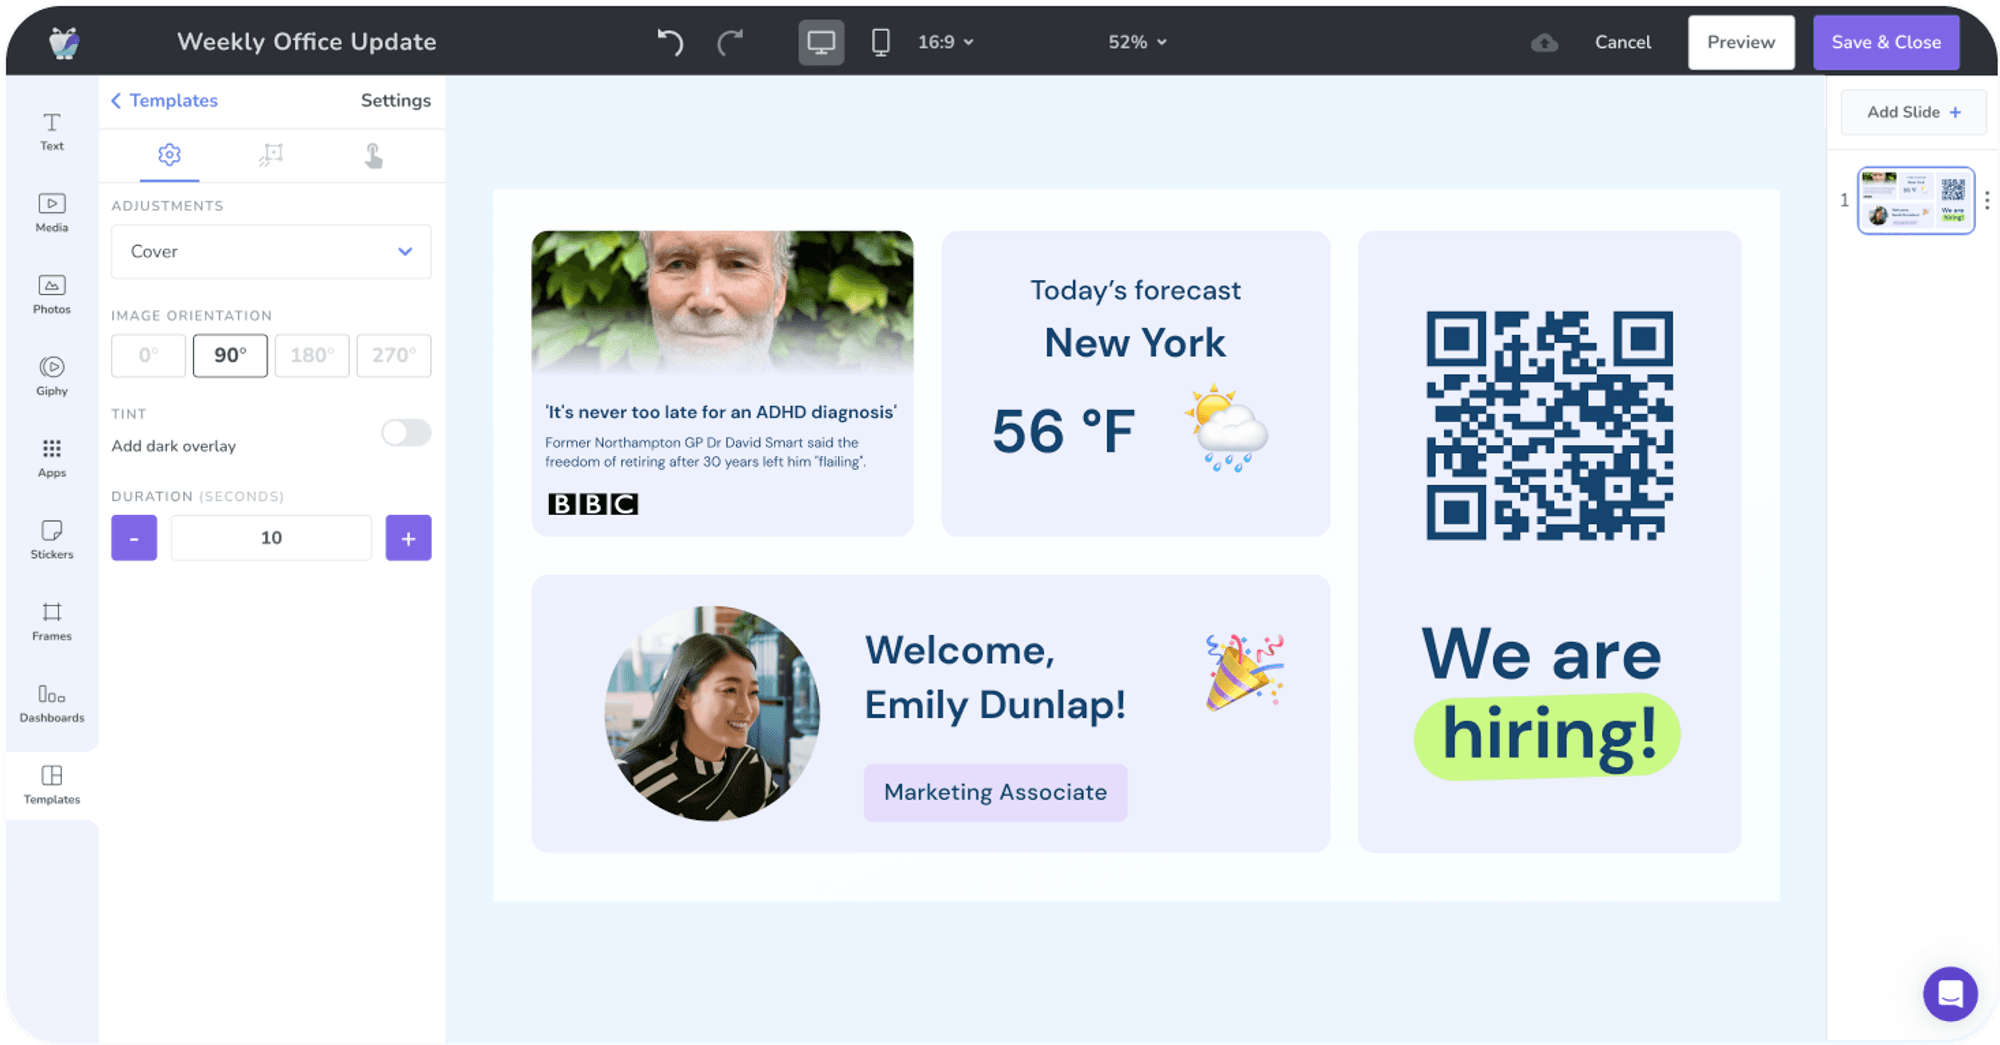Enable the Add dark overlay tint
The image size is (2000, 1045).
click(x=405, y=432)
